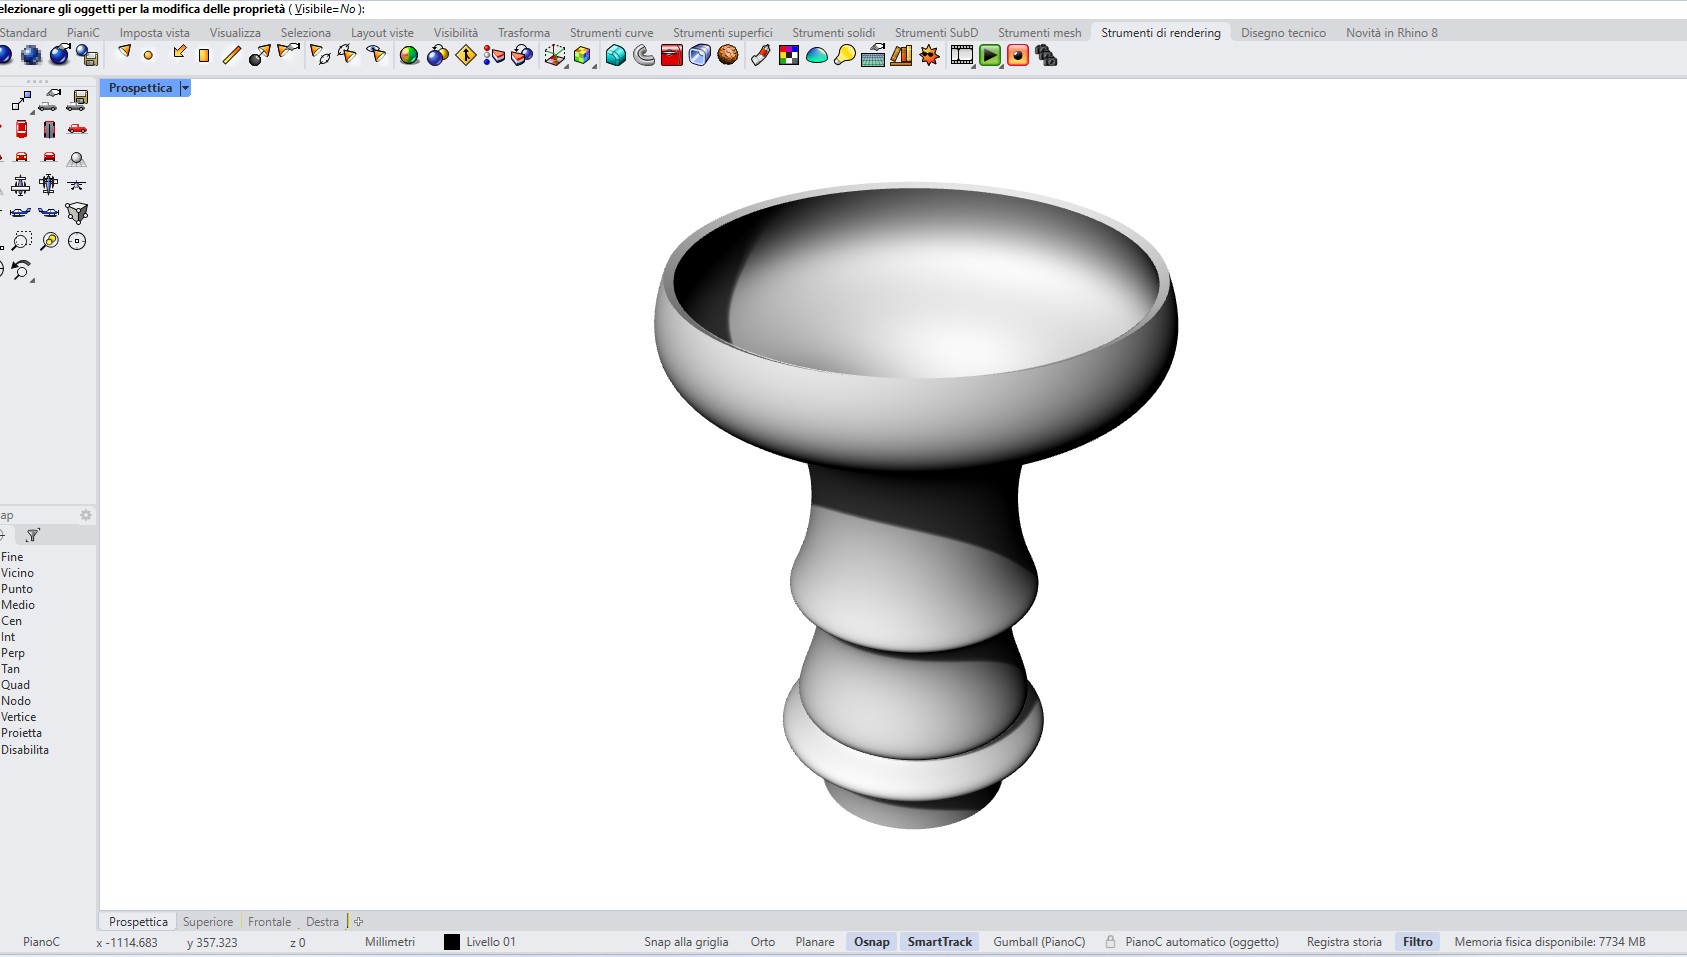Toggle Snap alla griglia

coord(686,942)
